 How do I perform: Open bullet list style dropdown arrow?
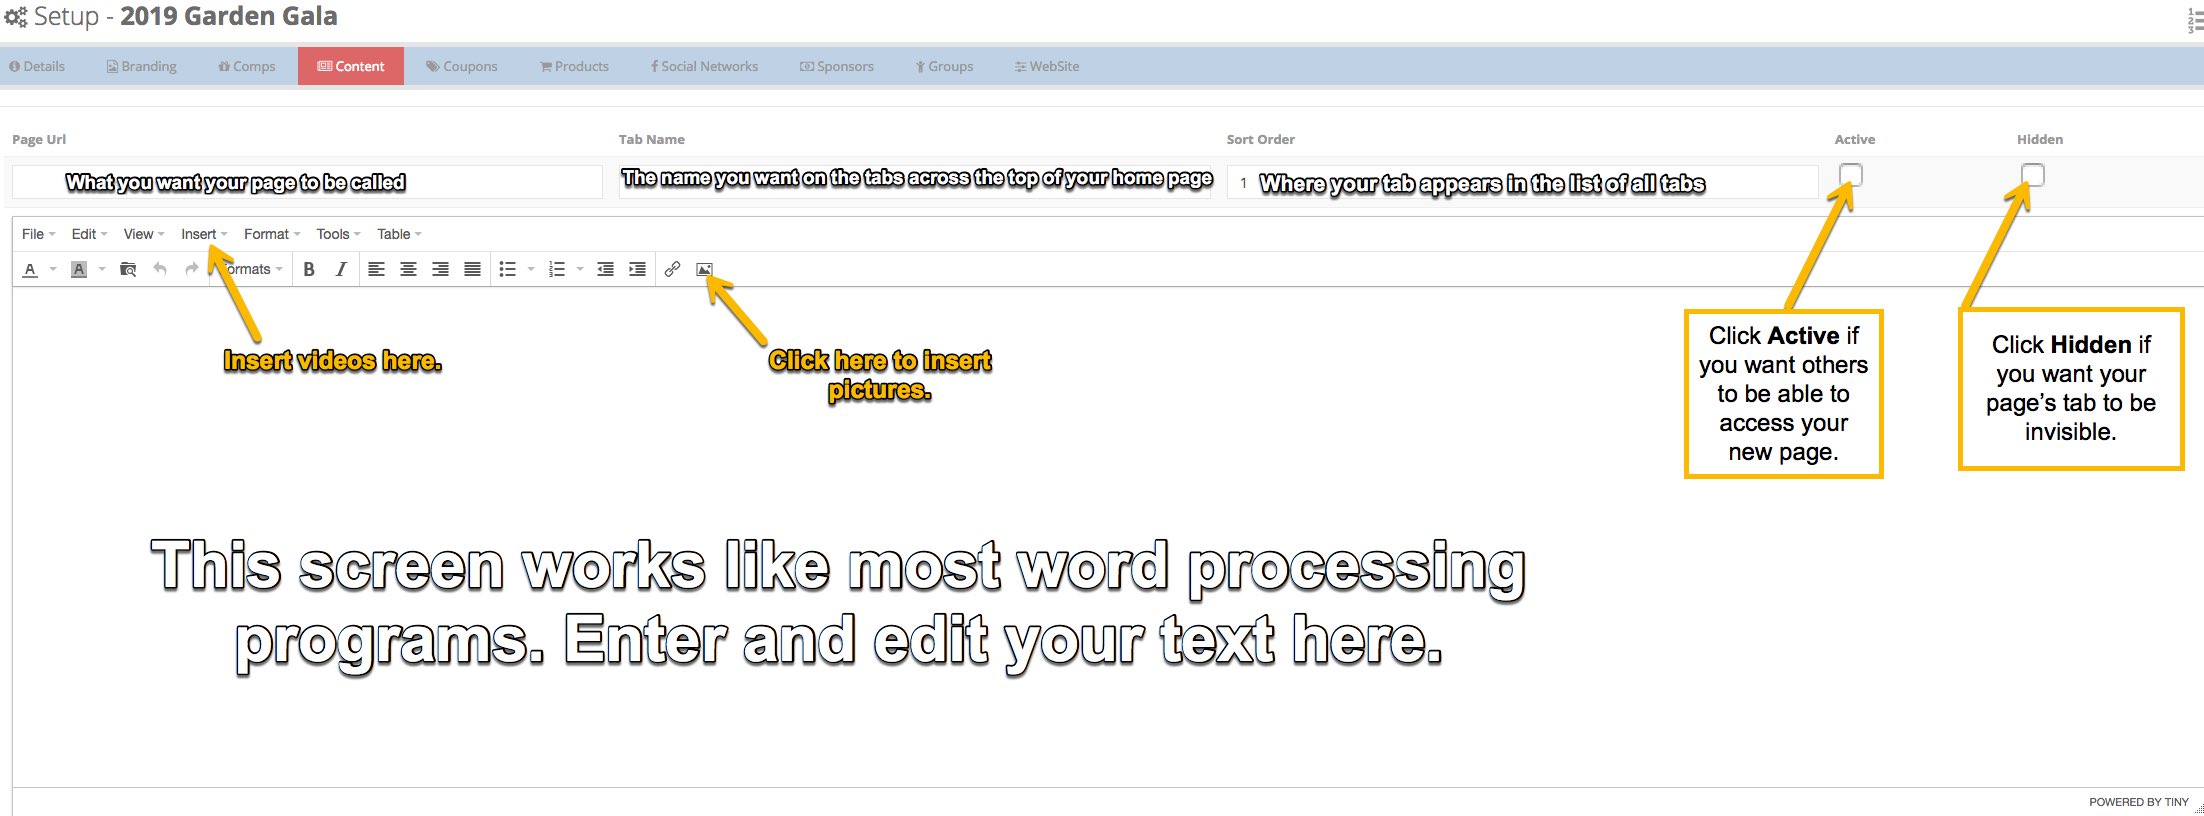pos(531,269)
